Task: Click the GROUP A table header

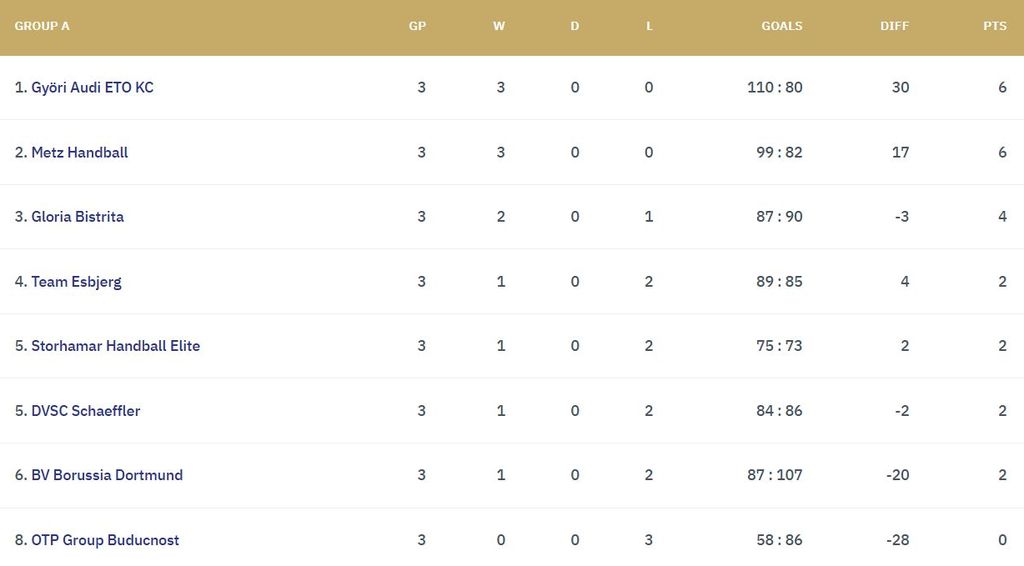Action: (42, 26)
